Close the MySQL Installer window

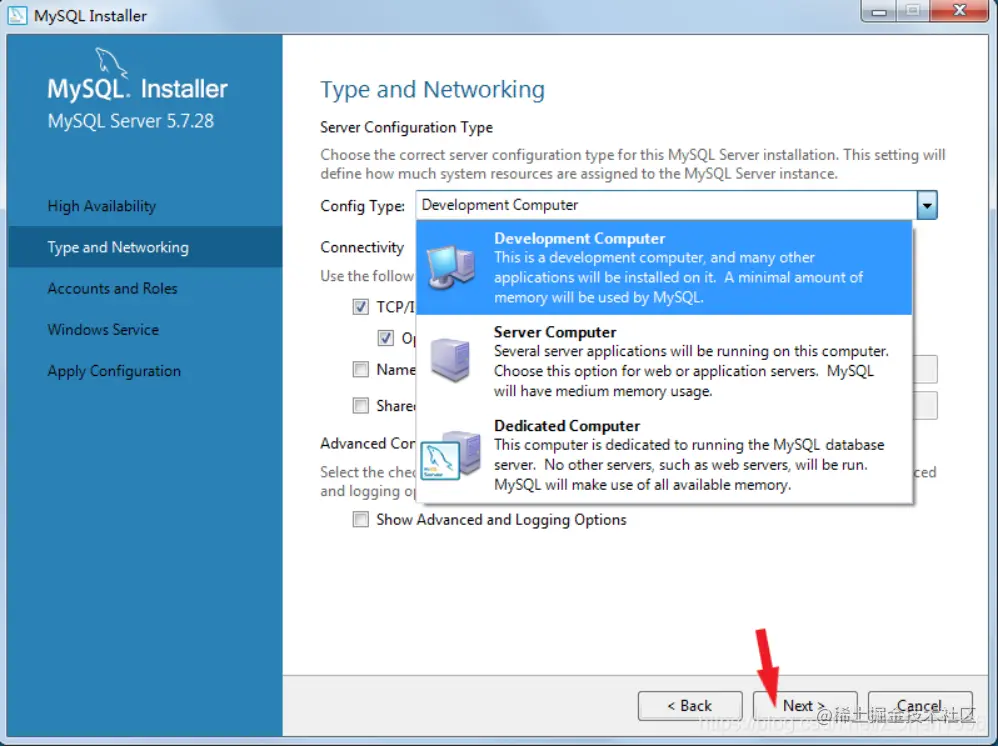pyautogui.click(x=960, y=11)
